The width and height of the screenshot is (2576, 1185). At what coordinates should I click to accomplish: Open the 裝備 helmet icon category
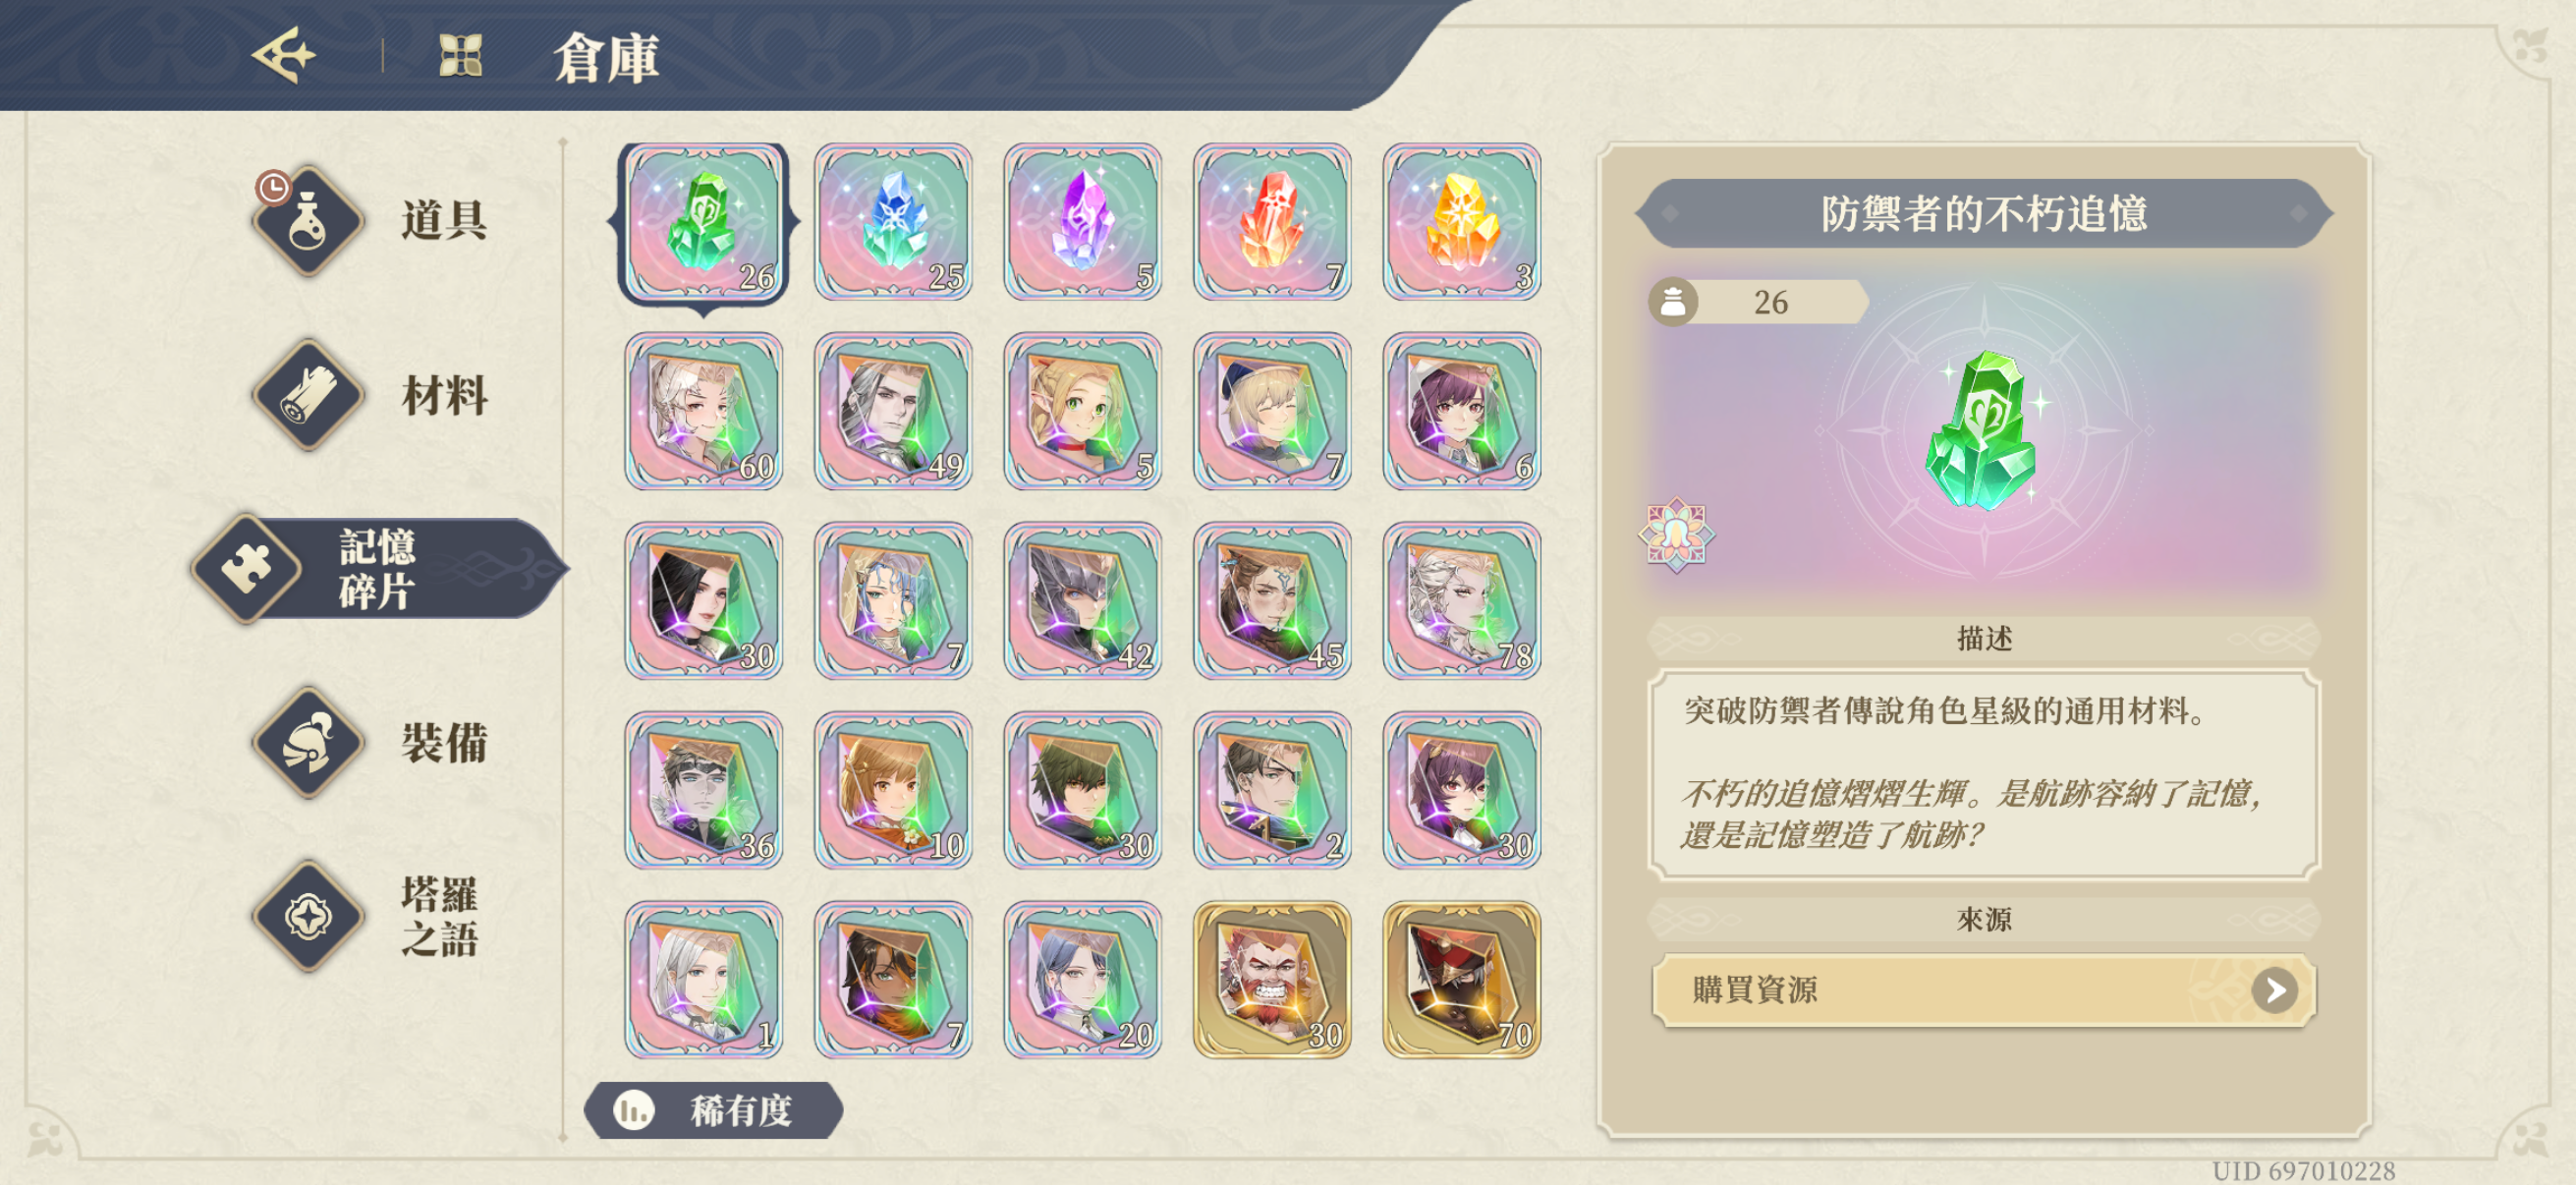tap(307, 743)
